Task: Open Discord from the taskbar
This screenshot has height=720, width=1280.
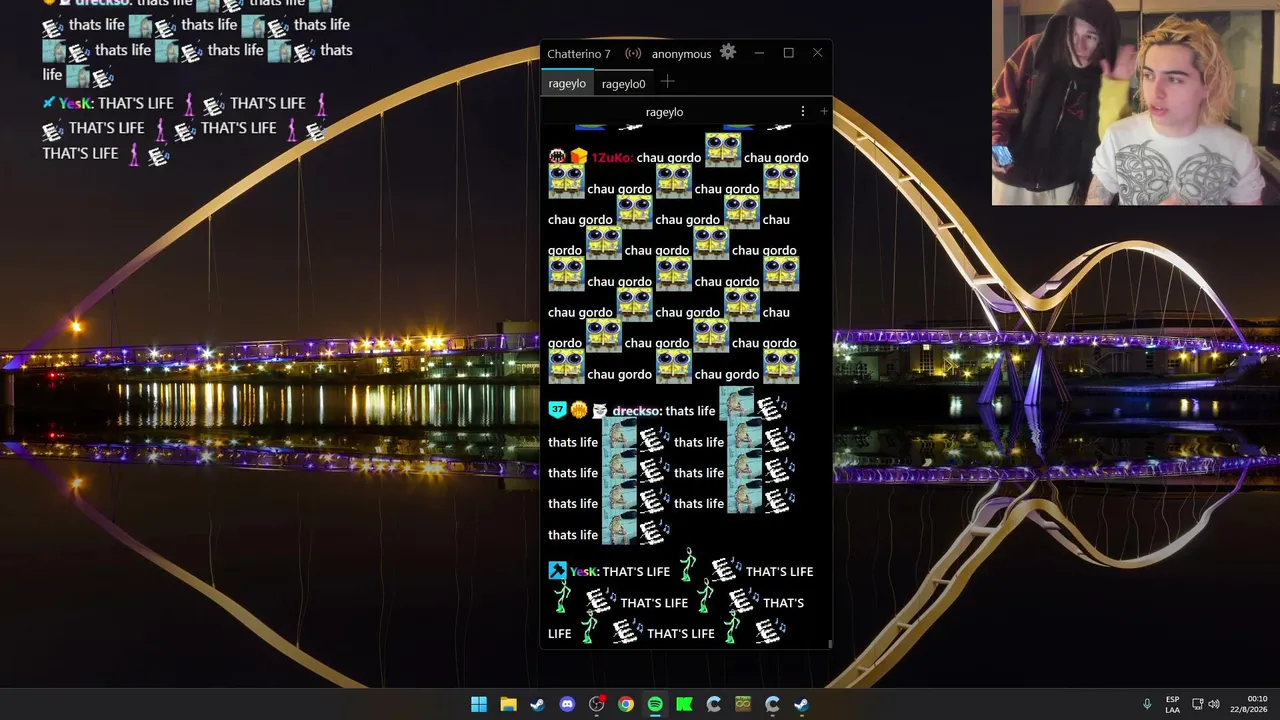Action: point(567,704)
